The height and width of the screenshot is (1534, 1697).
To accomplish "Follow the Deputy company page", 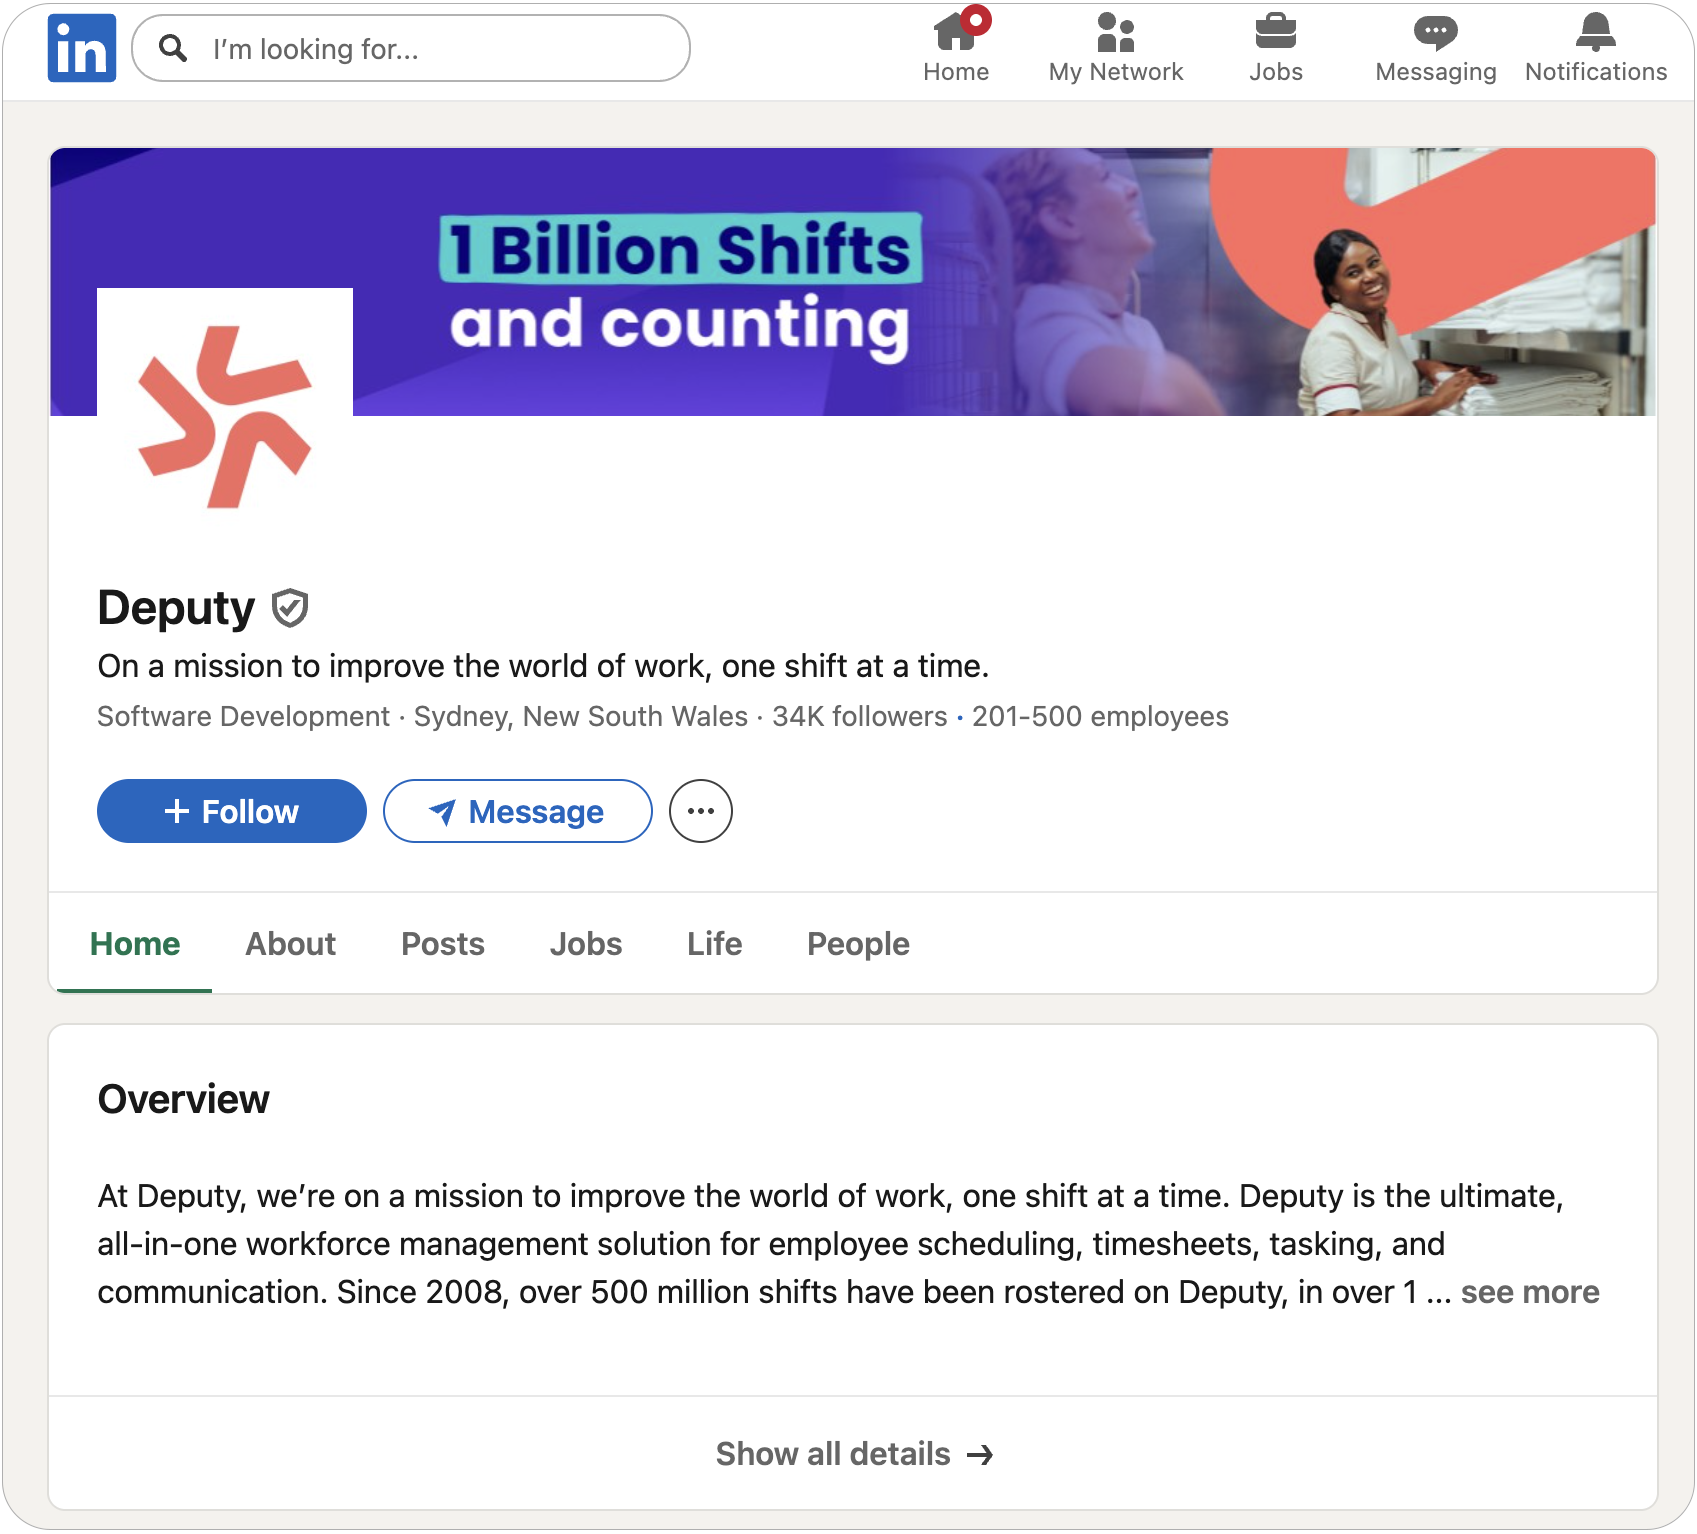I will [232, 811].
